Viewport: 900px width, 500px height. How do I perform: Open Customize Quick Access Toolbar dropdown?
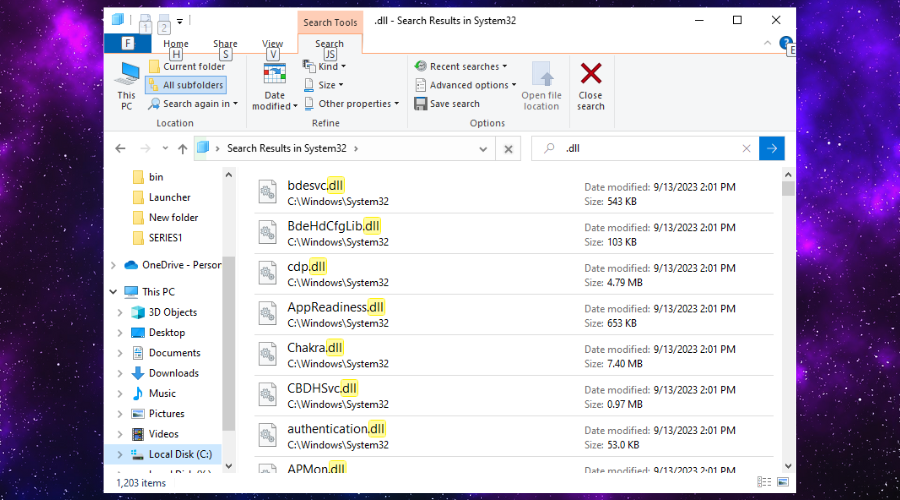(180, 21)
